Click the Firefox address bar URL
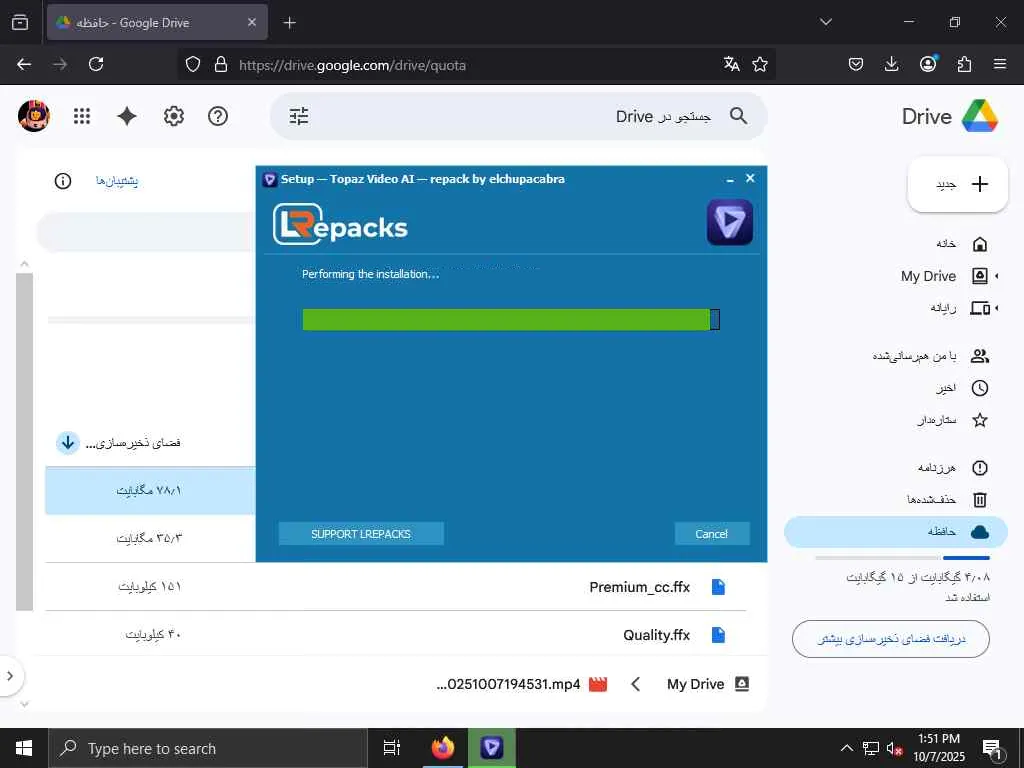The image size is (1024, 768). coord(353,65)
